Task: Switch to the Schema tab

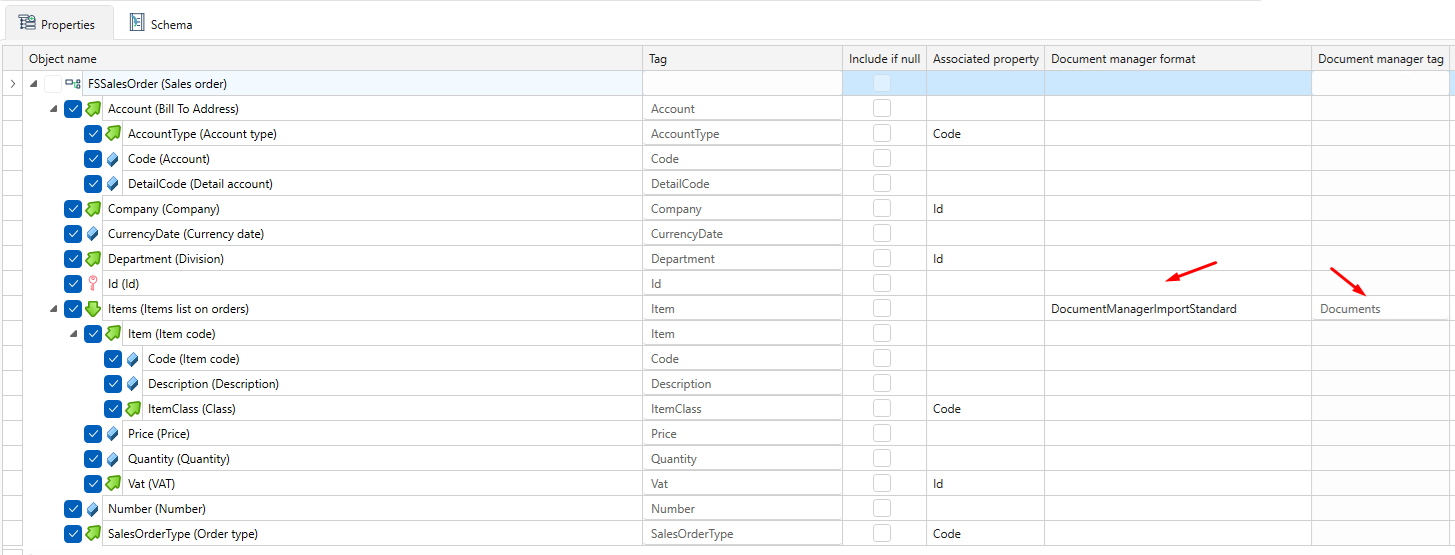Action: point(161,24)
